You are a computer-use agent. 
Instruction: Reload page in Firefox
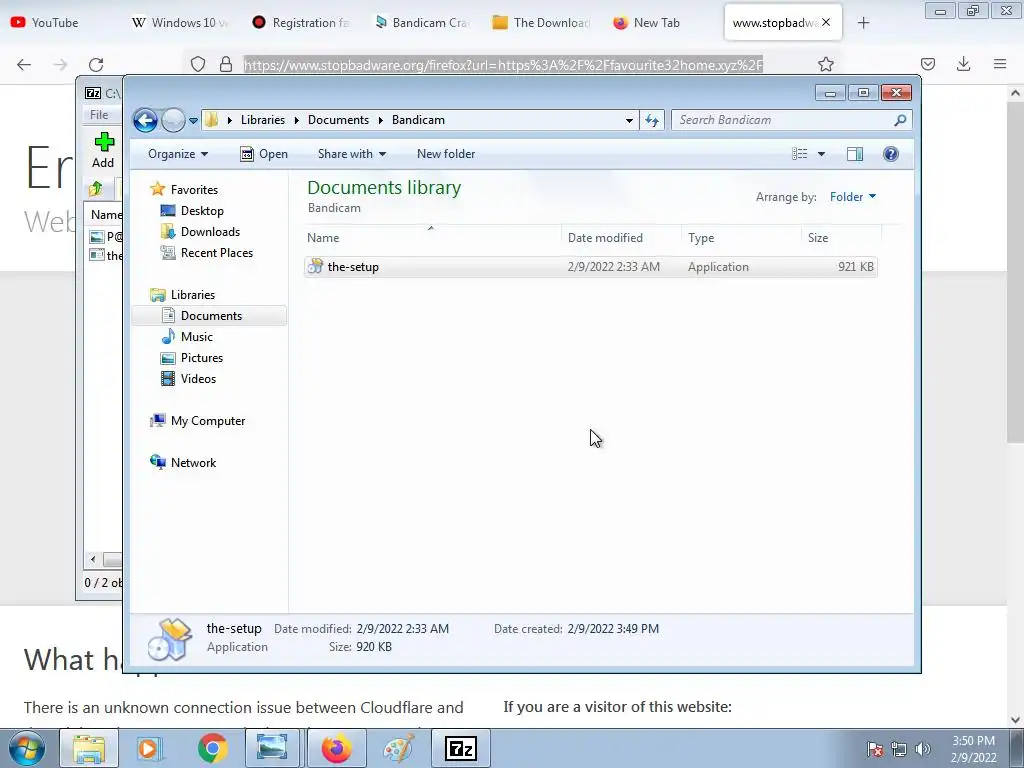click(x=96, y=64)
